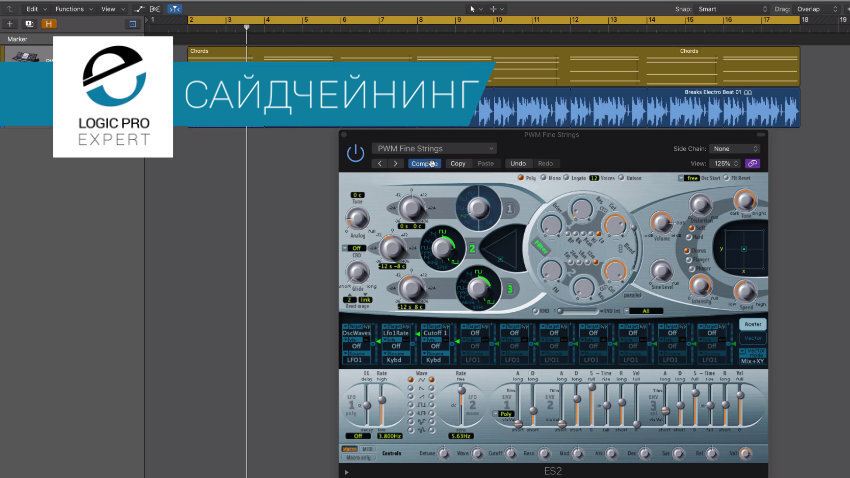This screenshot has height=478, width=850.
Task: Select the Hard distortion radio button
Action: [690, 237]
